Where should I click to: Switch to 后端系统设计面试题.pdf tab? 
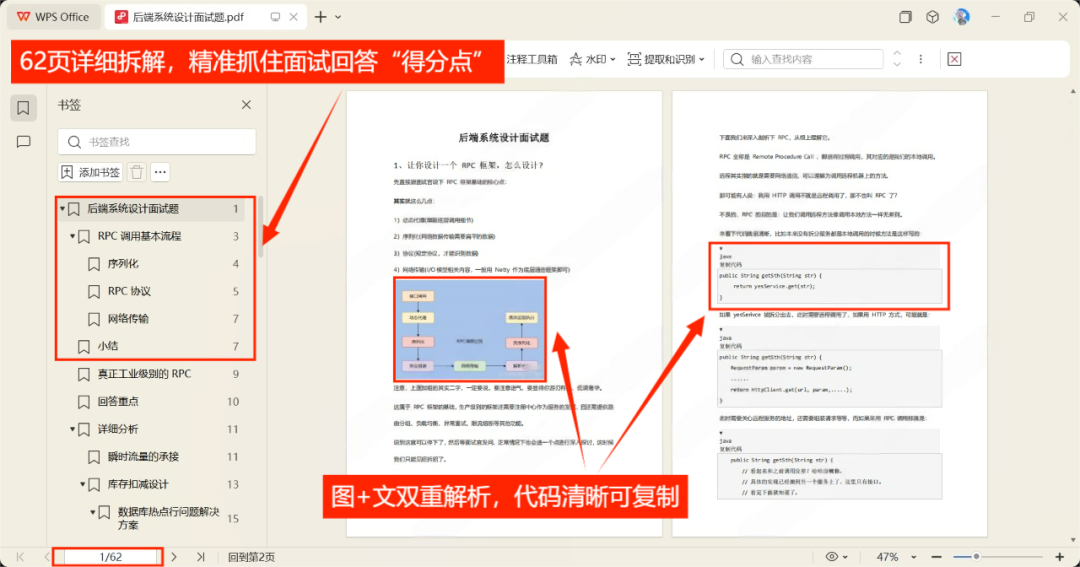pos(187,17)
